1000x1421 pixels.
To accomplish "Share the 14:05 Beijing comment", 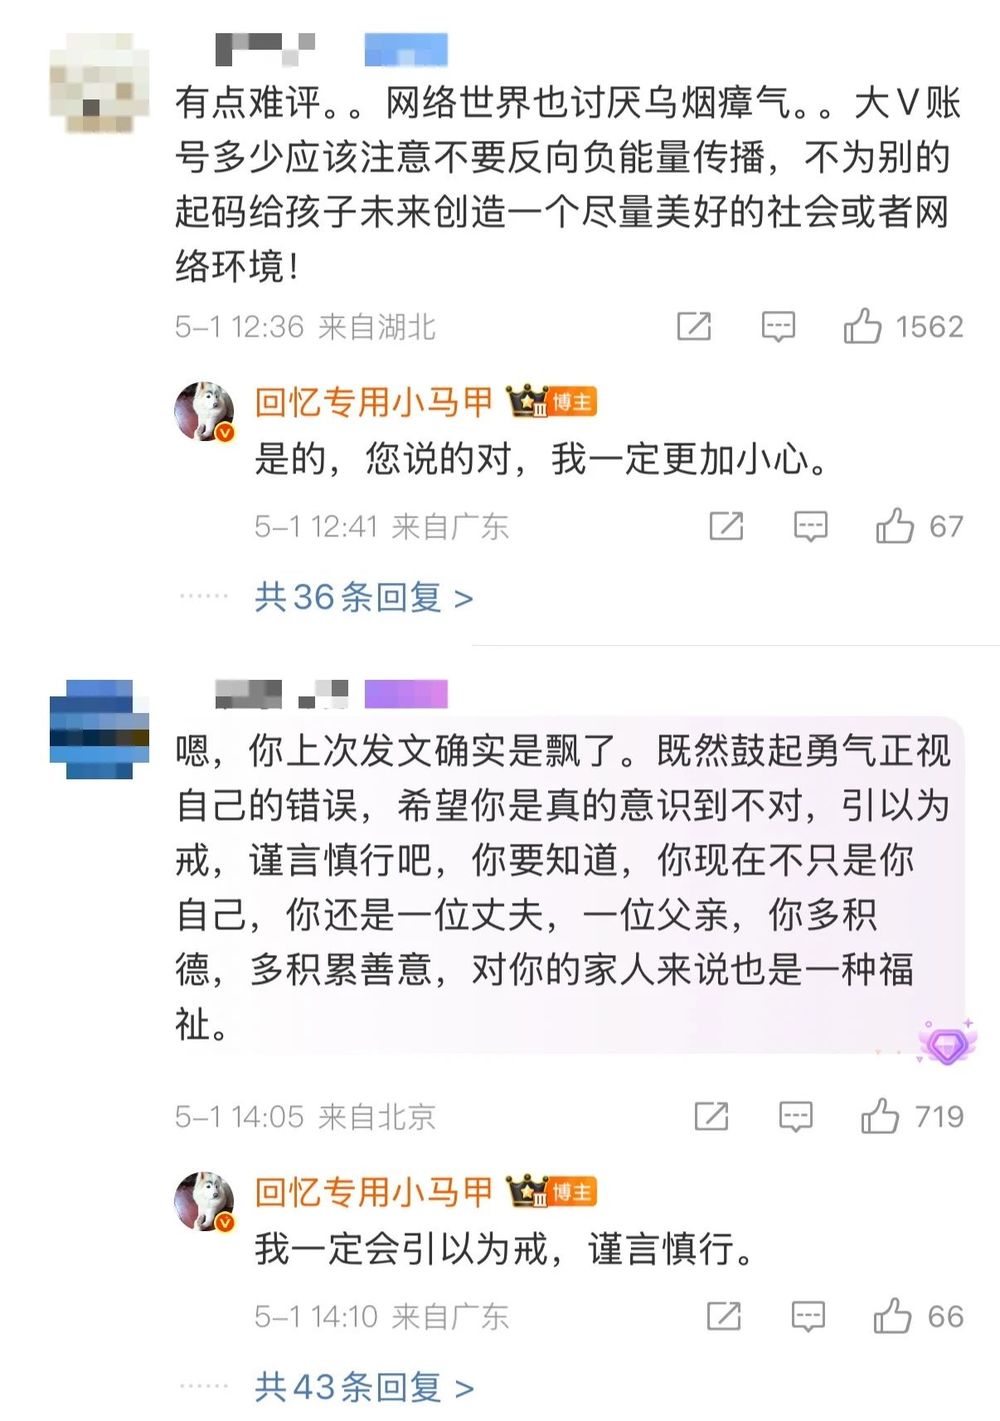I will click(711, 1116).
